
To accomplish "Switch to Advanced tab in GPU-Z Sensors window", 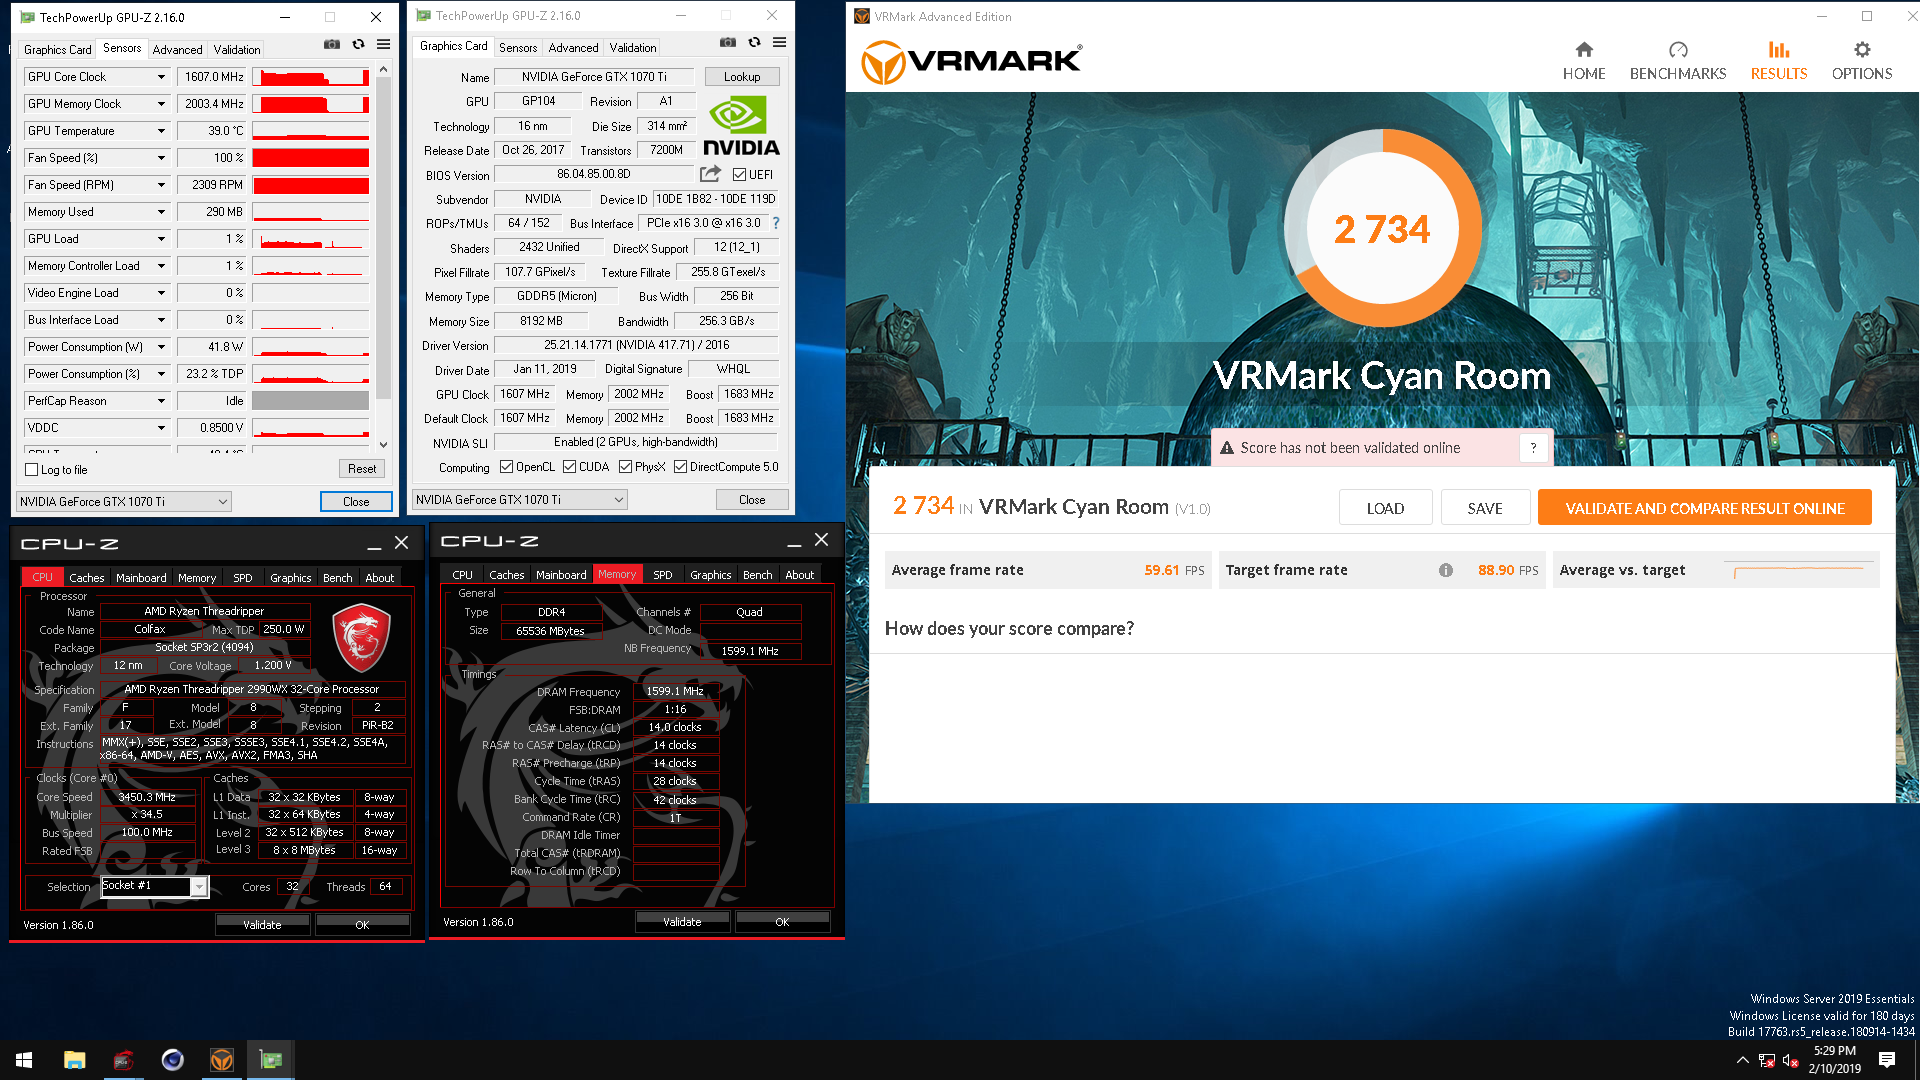I will 177,49.
